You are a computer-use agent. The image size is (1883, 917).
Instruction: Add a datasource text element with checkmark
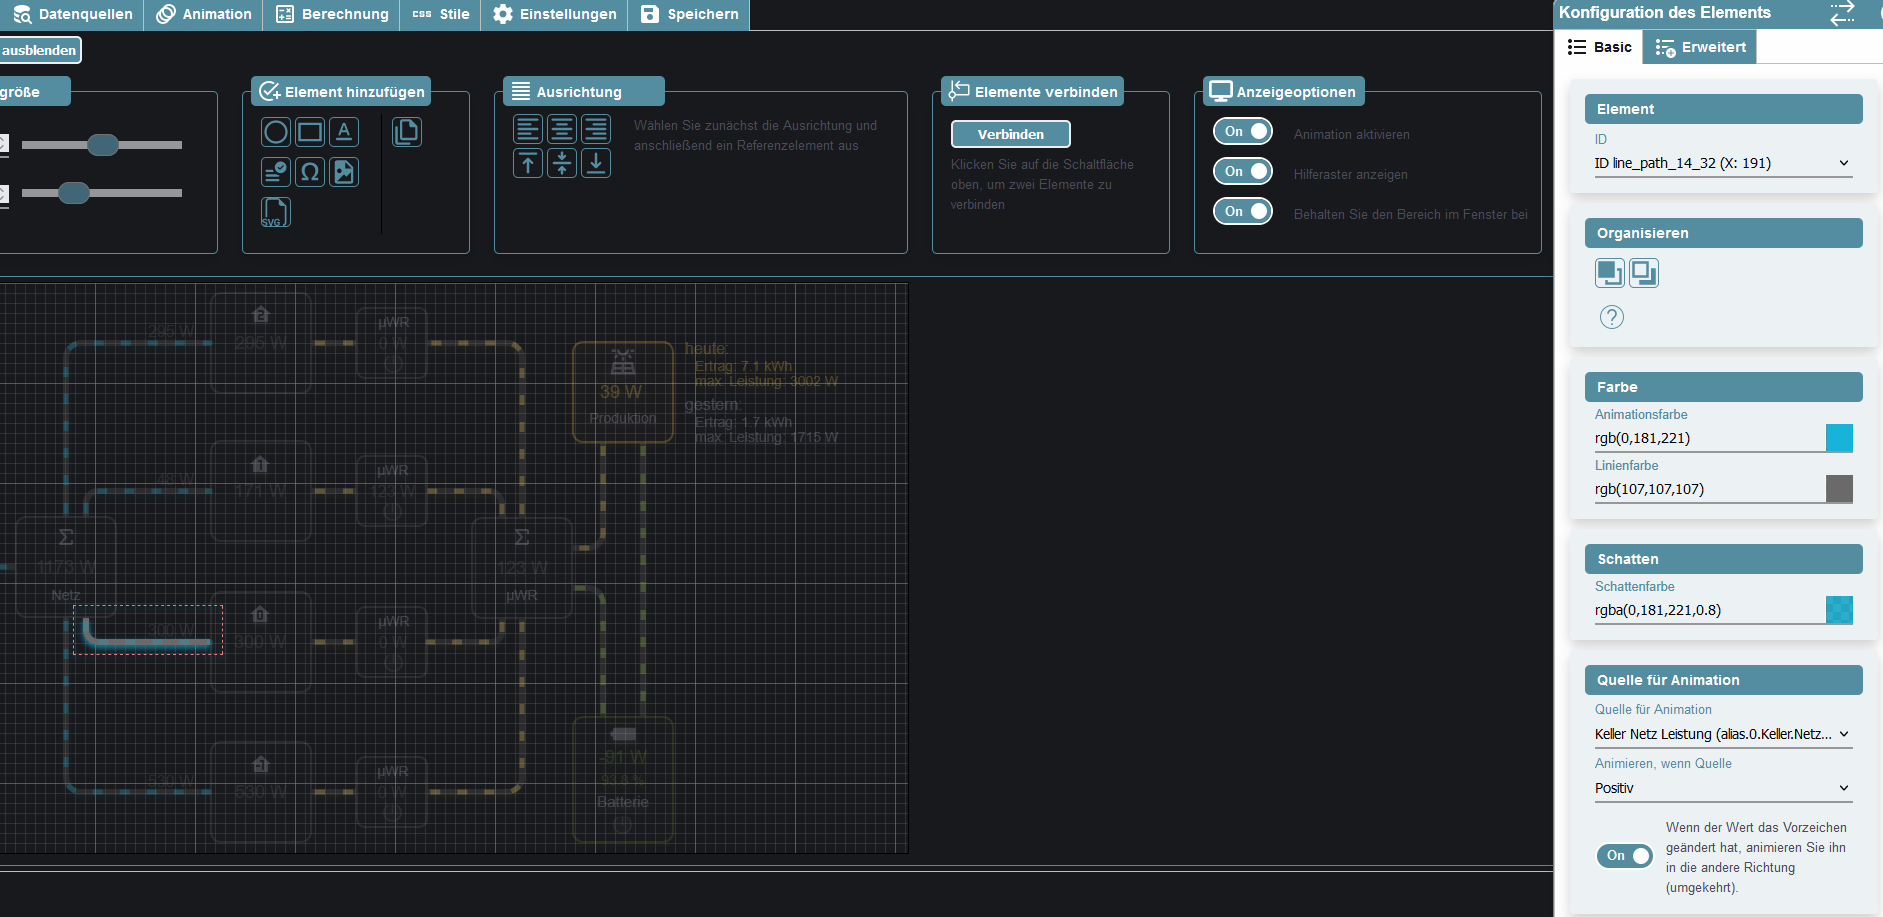pyautogui.click(x=276, y=172)
